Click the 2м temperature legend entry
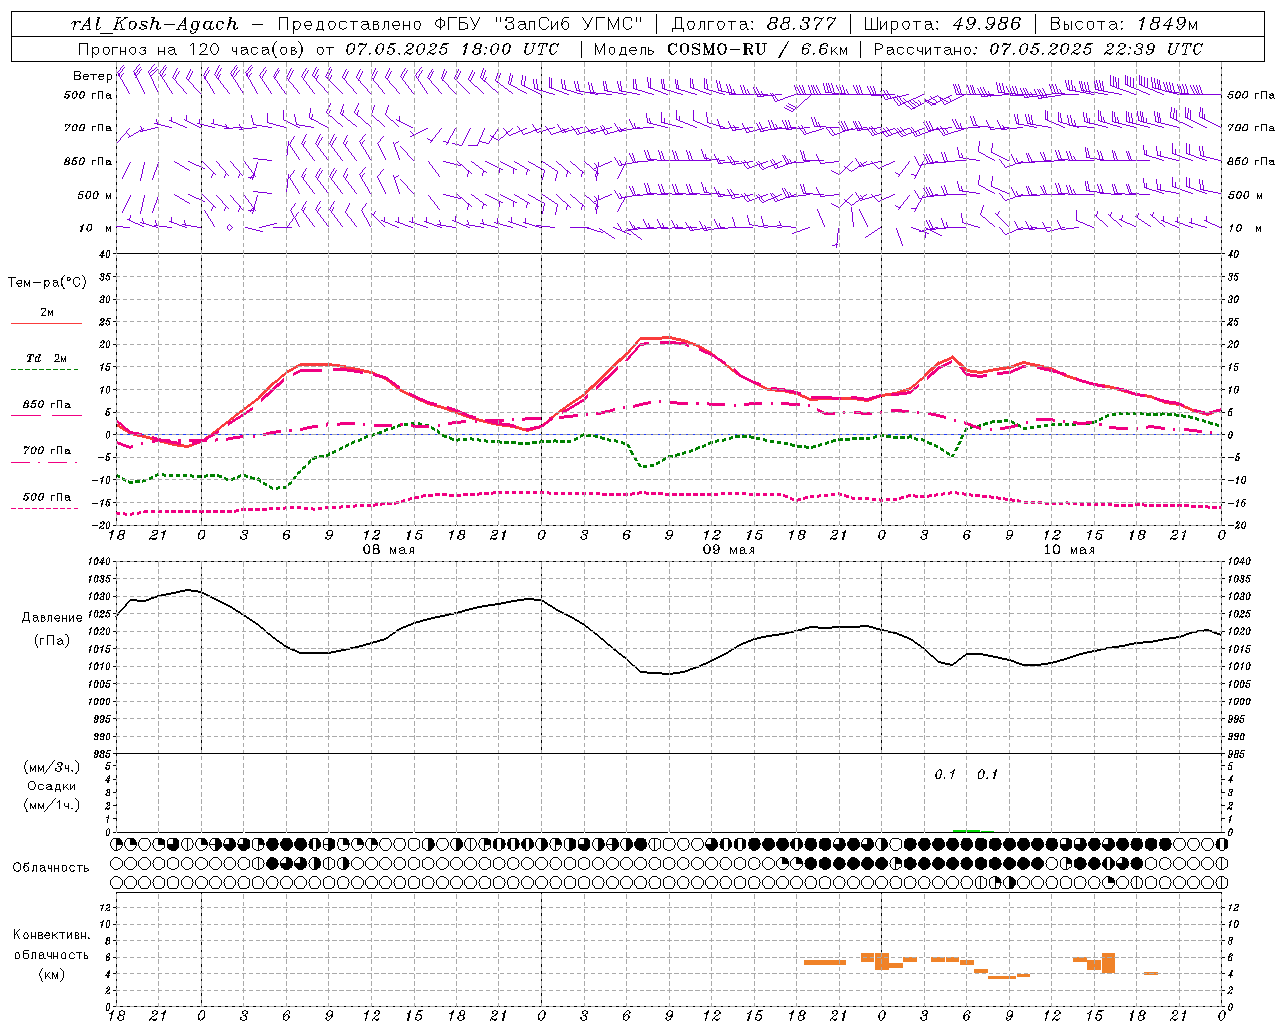The image size is (1280, 1024). click(47, 313)
